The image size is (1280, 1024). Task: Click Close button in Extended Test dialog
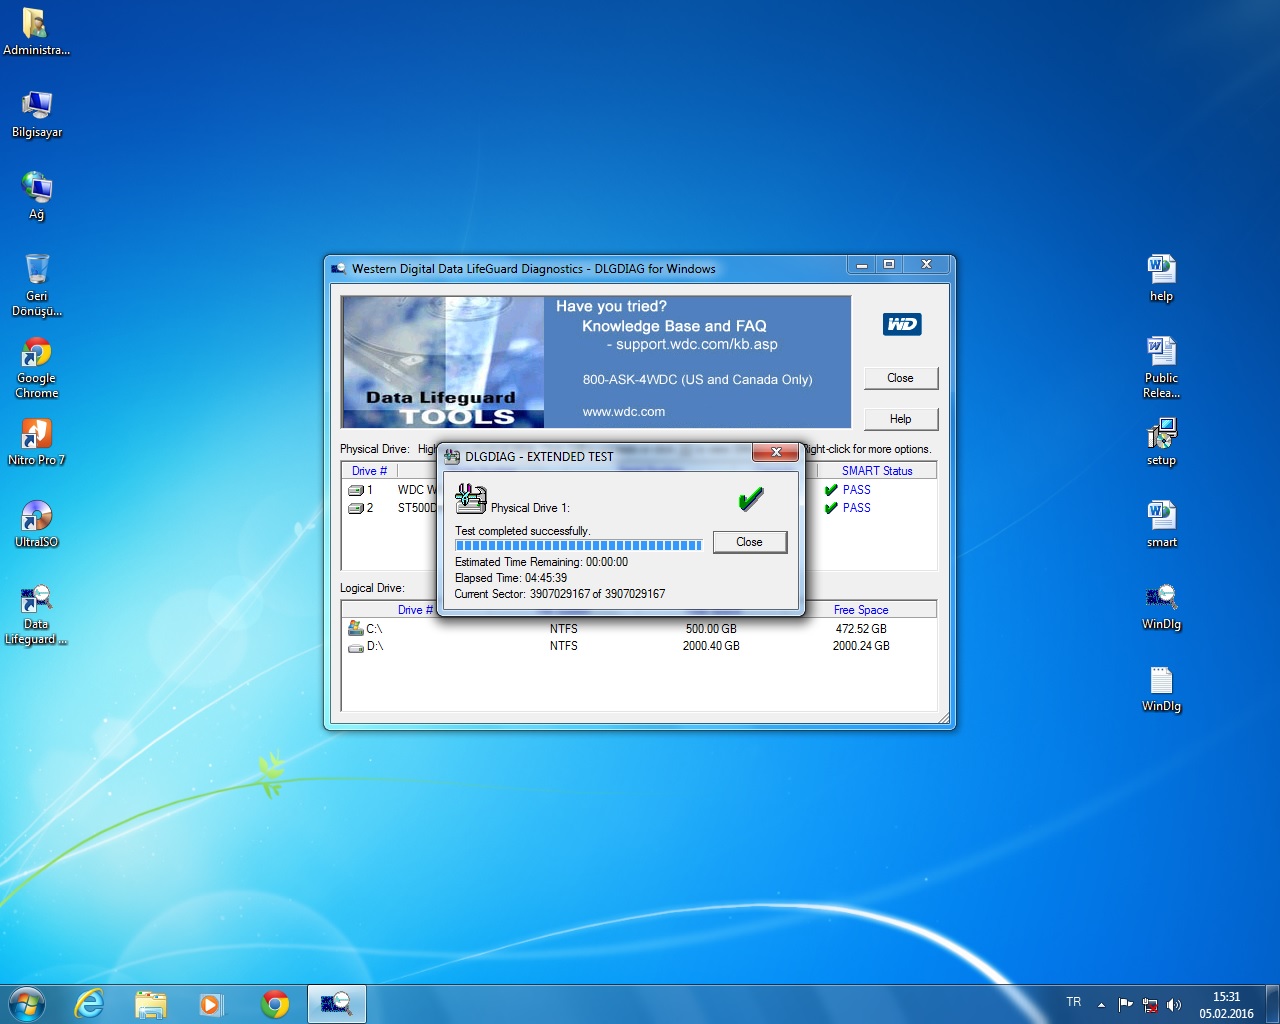[x=749, y=542]
